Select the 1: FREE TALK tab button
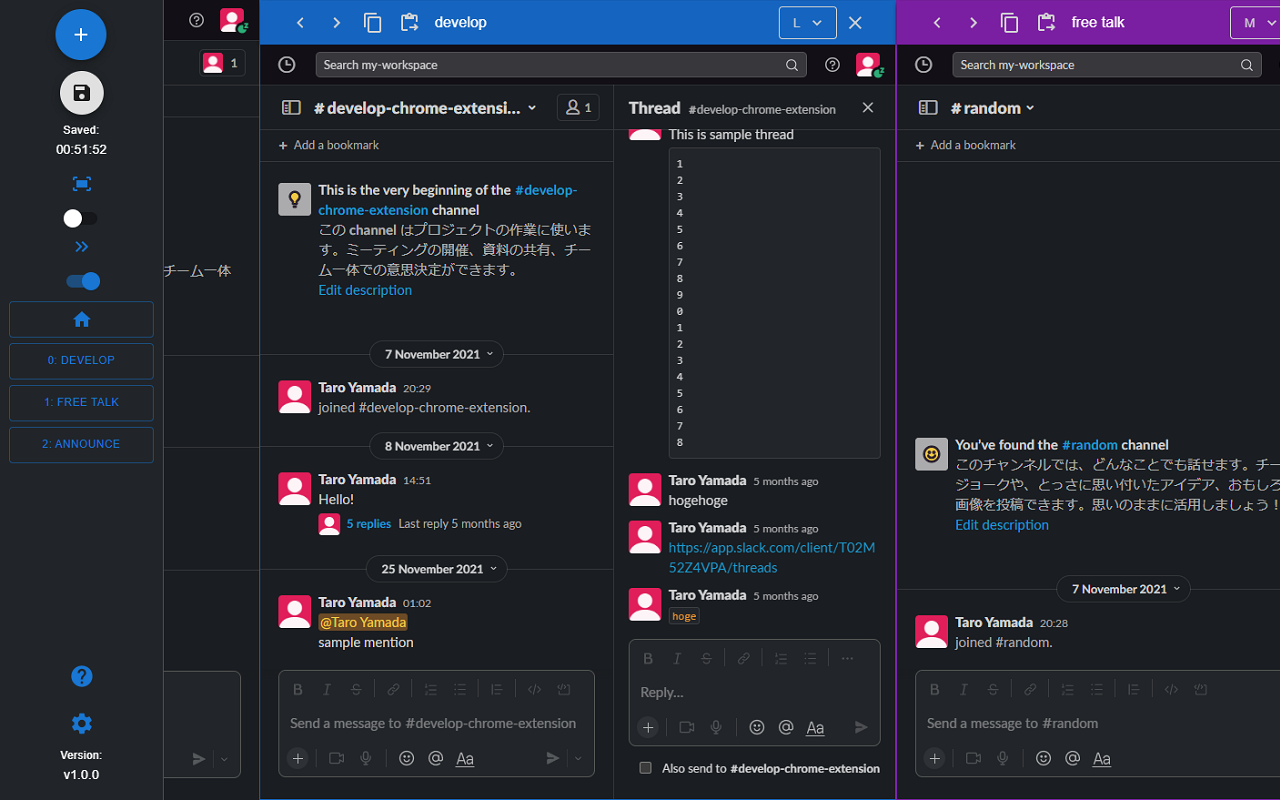This screenshot has width=1280, height=800. click(x=82, y=403)
